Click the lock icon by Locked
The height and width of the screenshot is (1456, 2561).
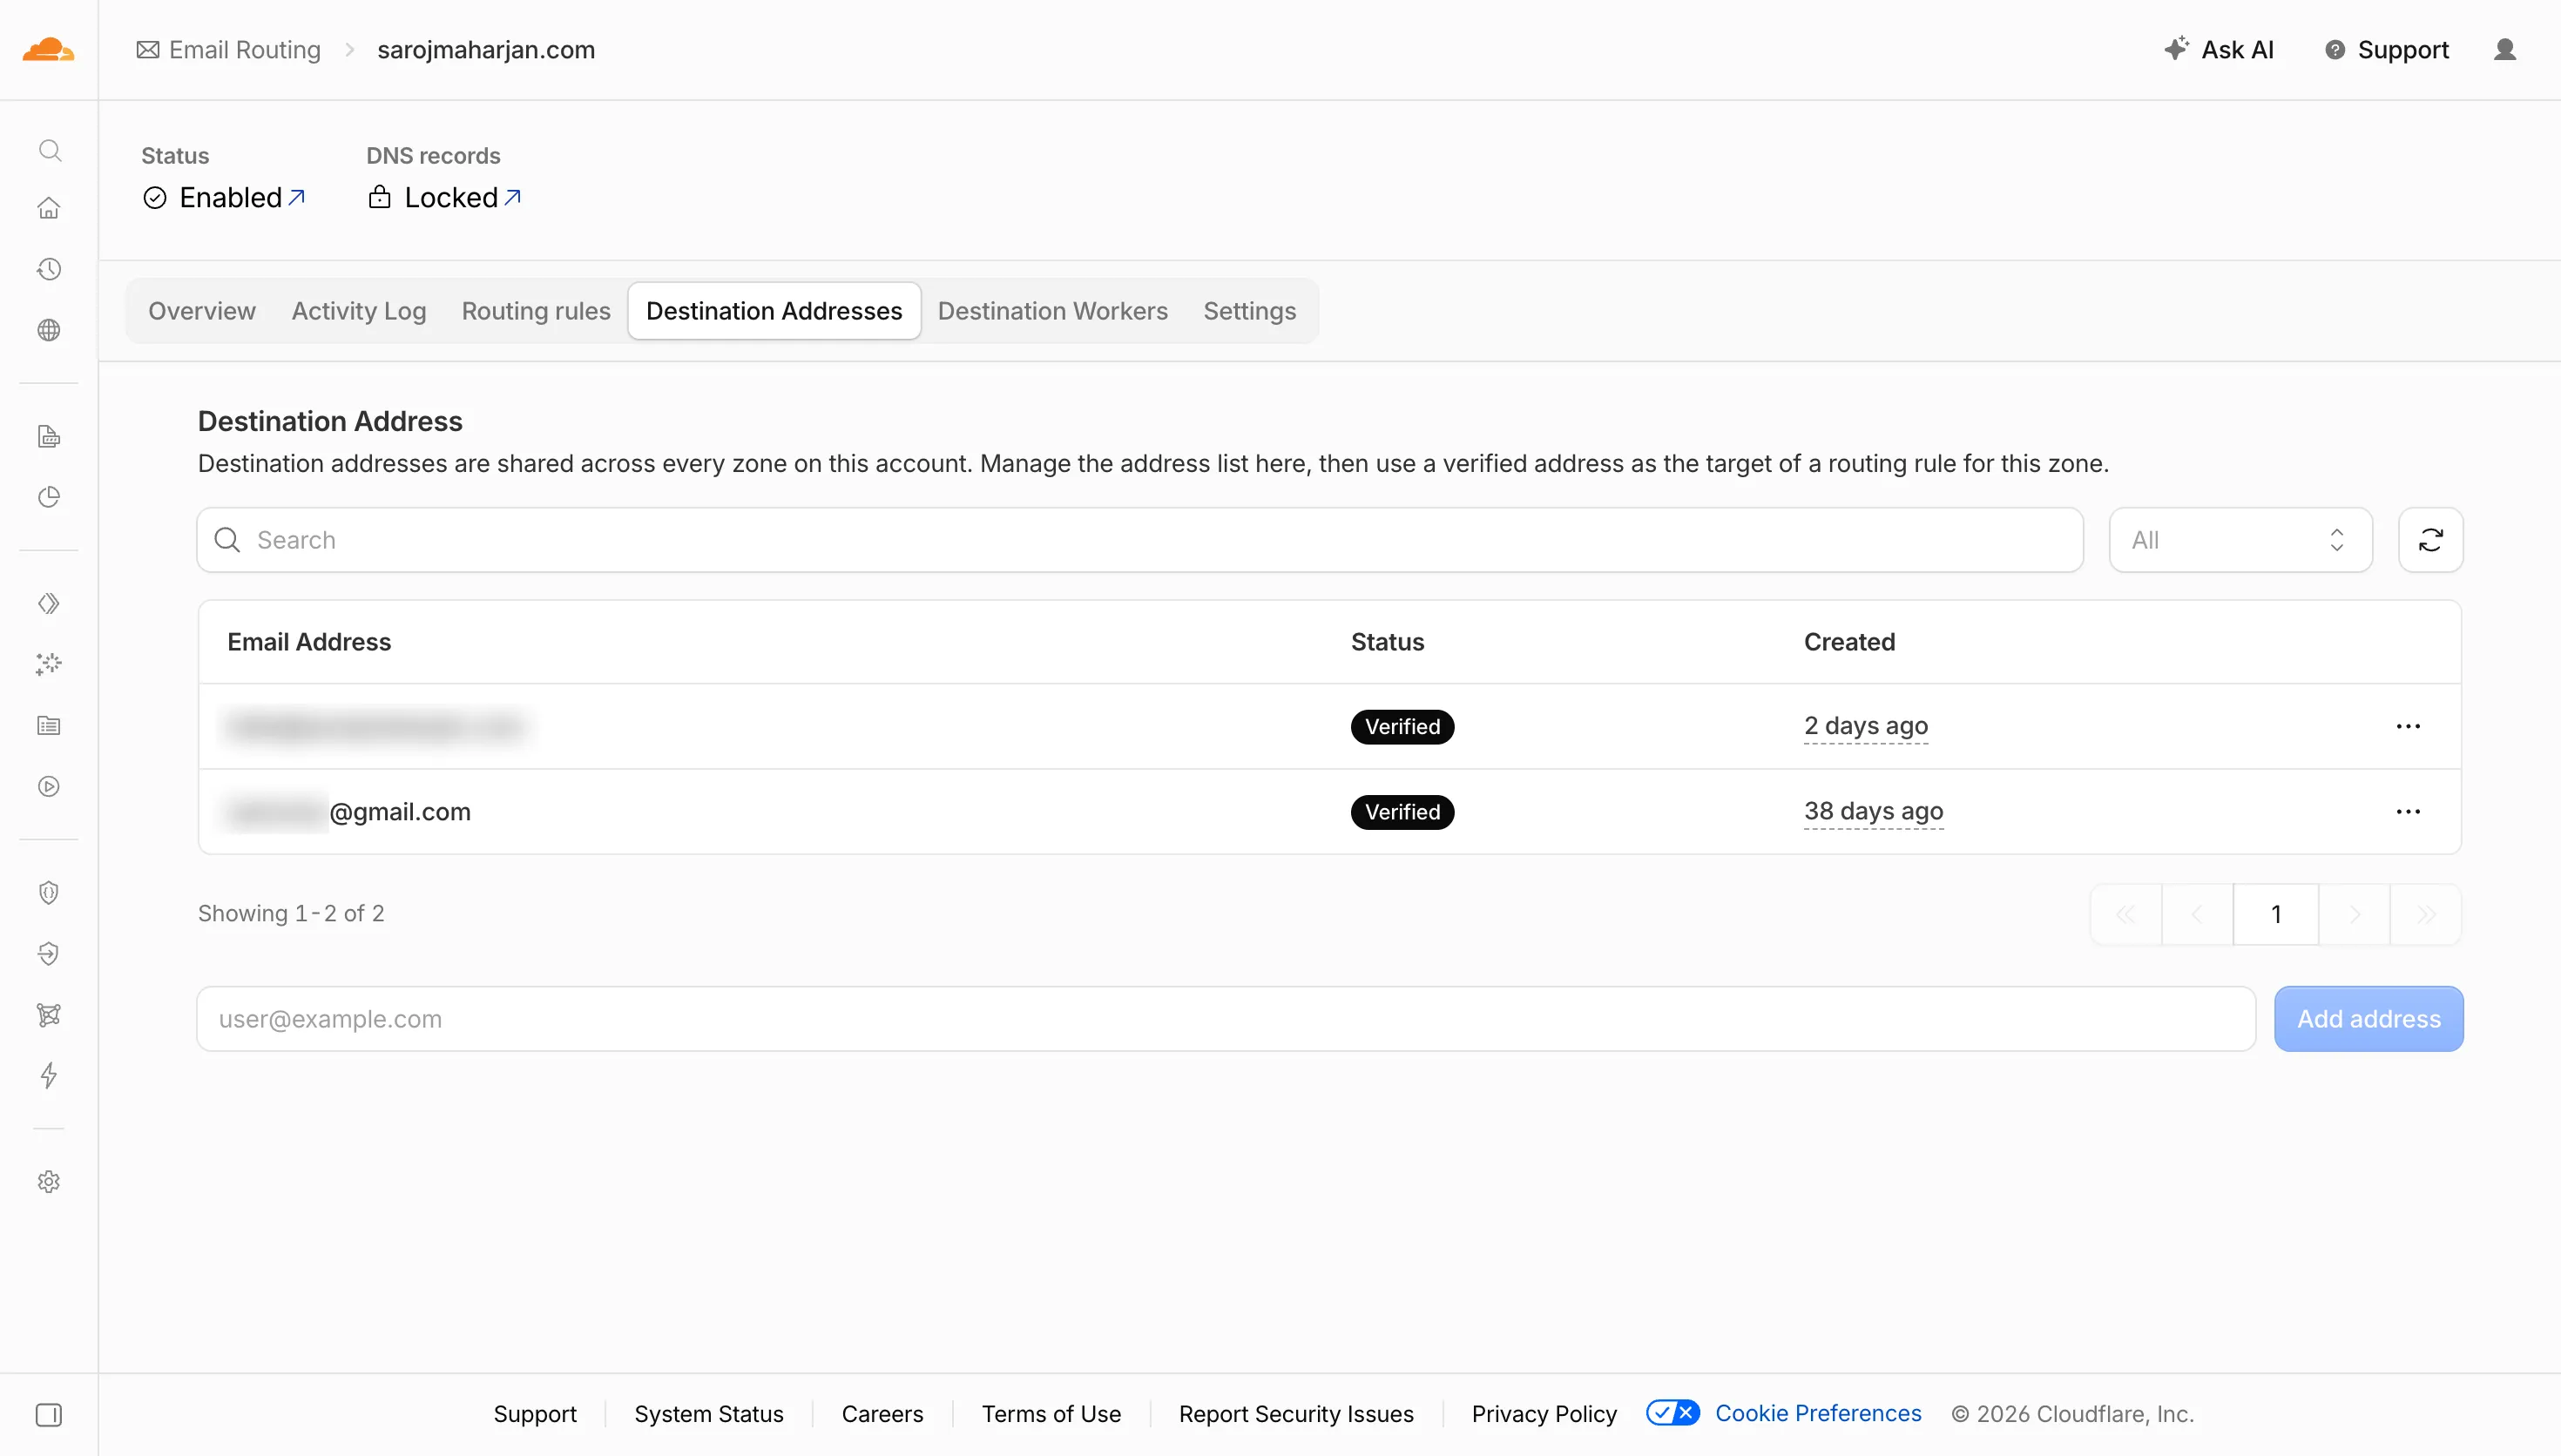[380, 197]
